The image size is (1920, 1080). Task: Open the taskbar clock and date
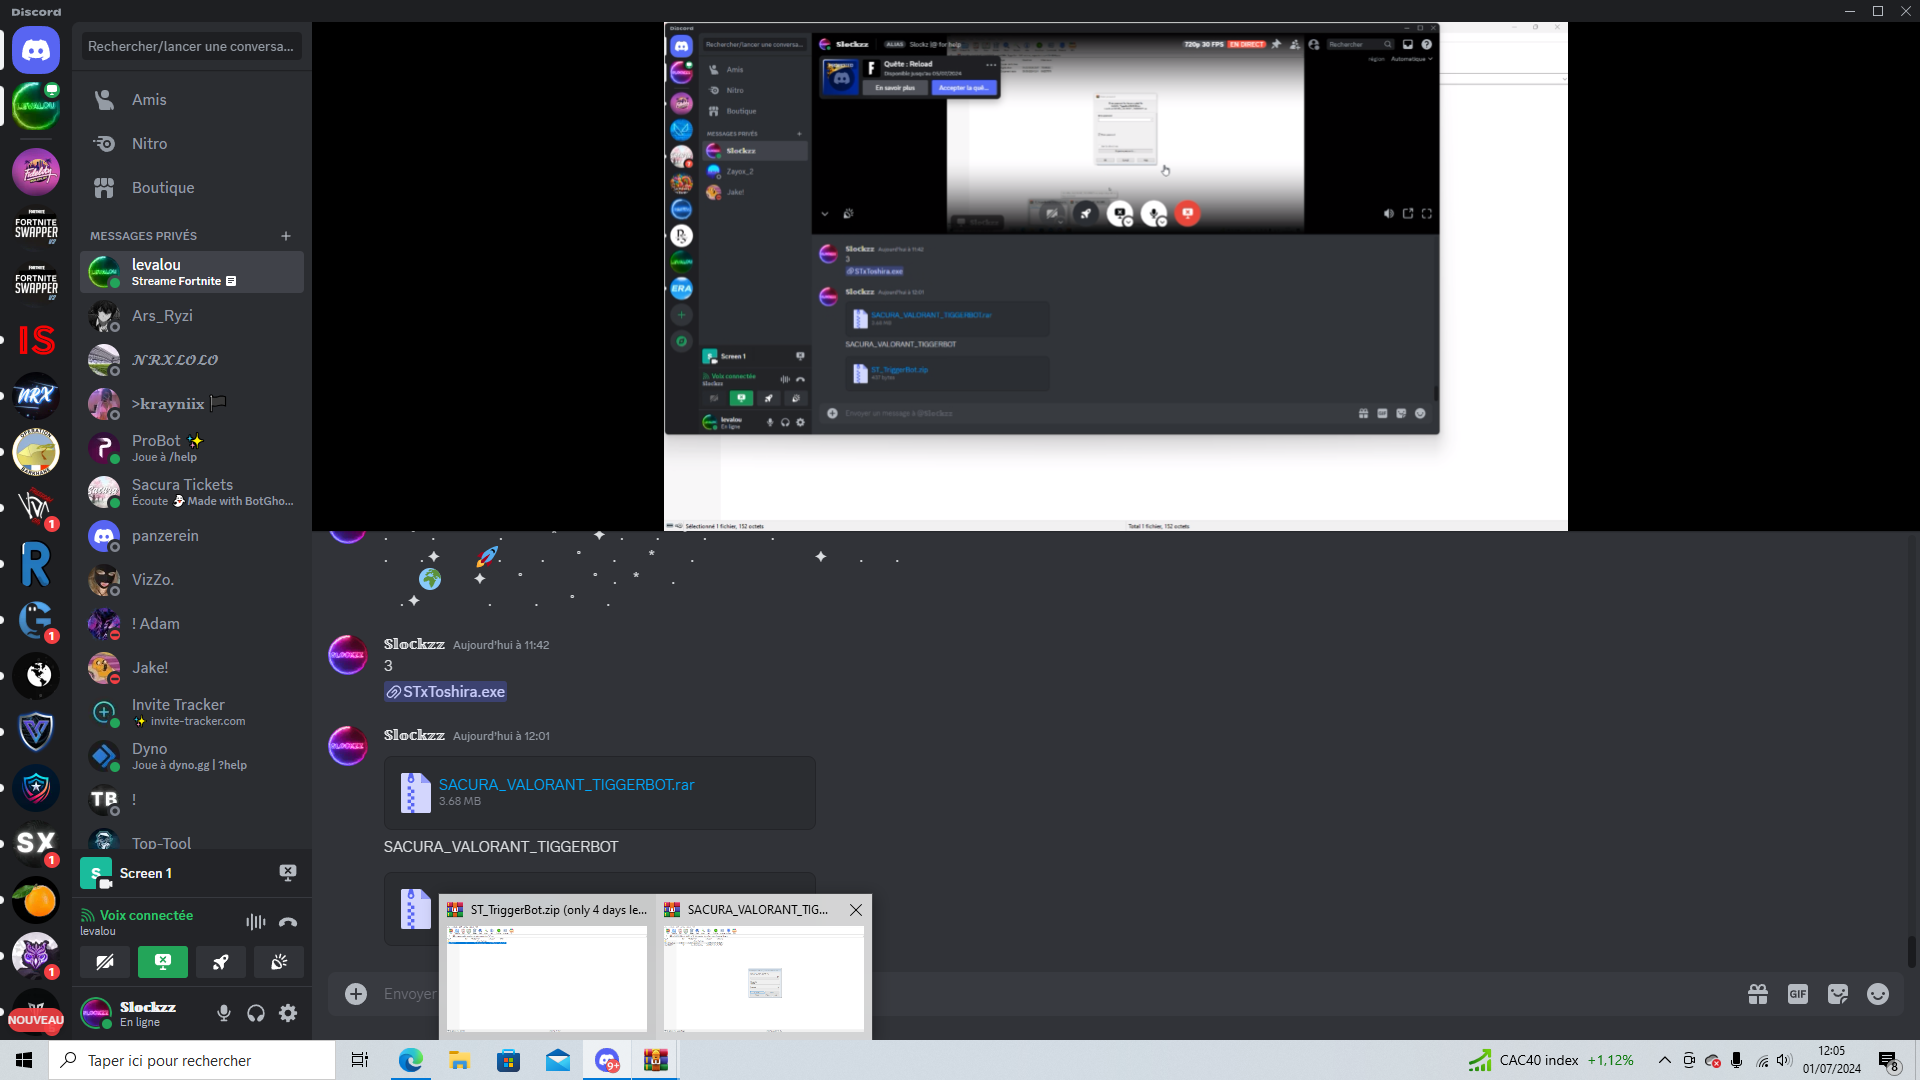(x=1832, y=1060)
